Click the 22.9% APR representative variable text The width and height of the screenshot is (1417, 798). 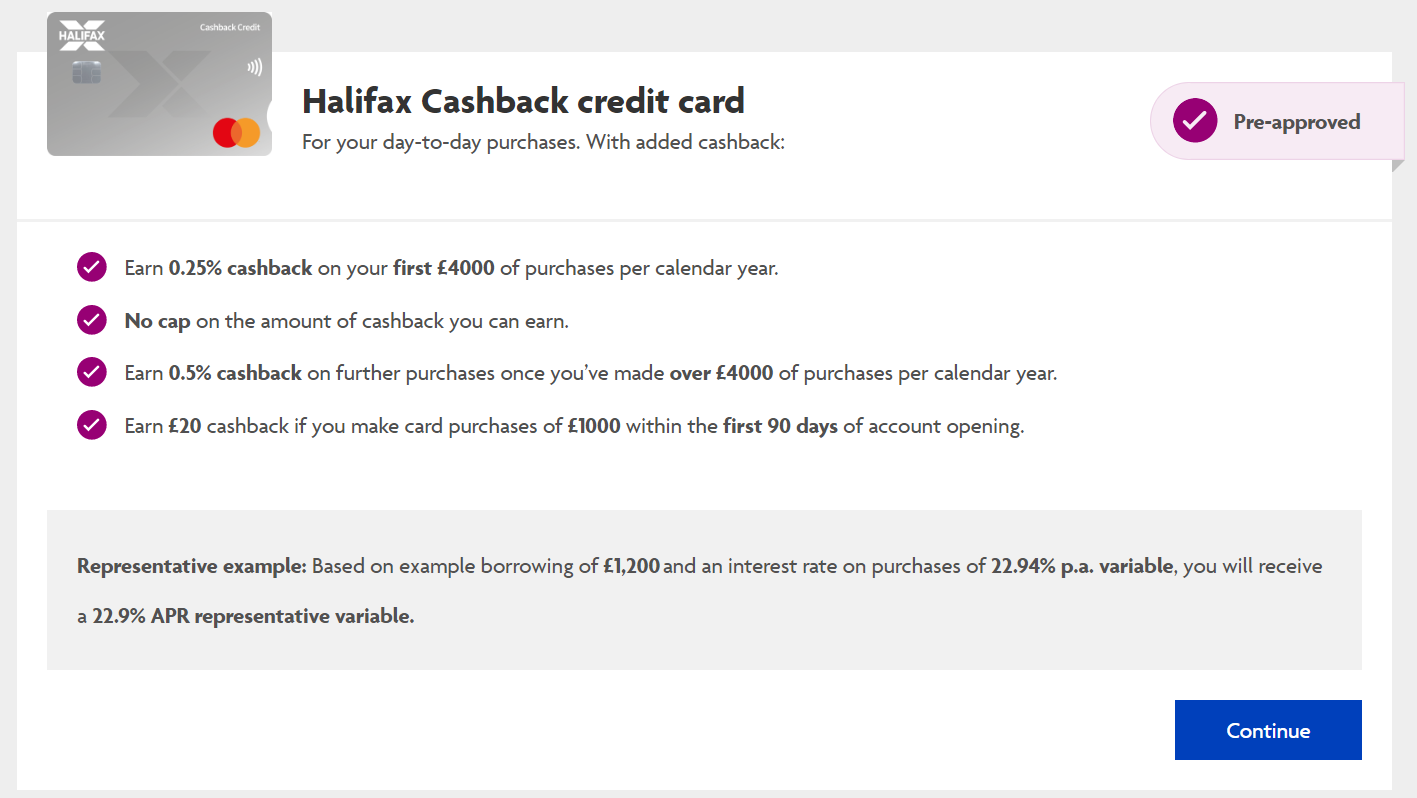pos(253,616)
